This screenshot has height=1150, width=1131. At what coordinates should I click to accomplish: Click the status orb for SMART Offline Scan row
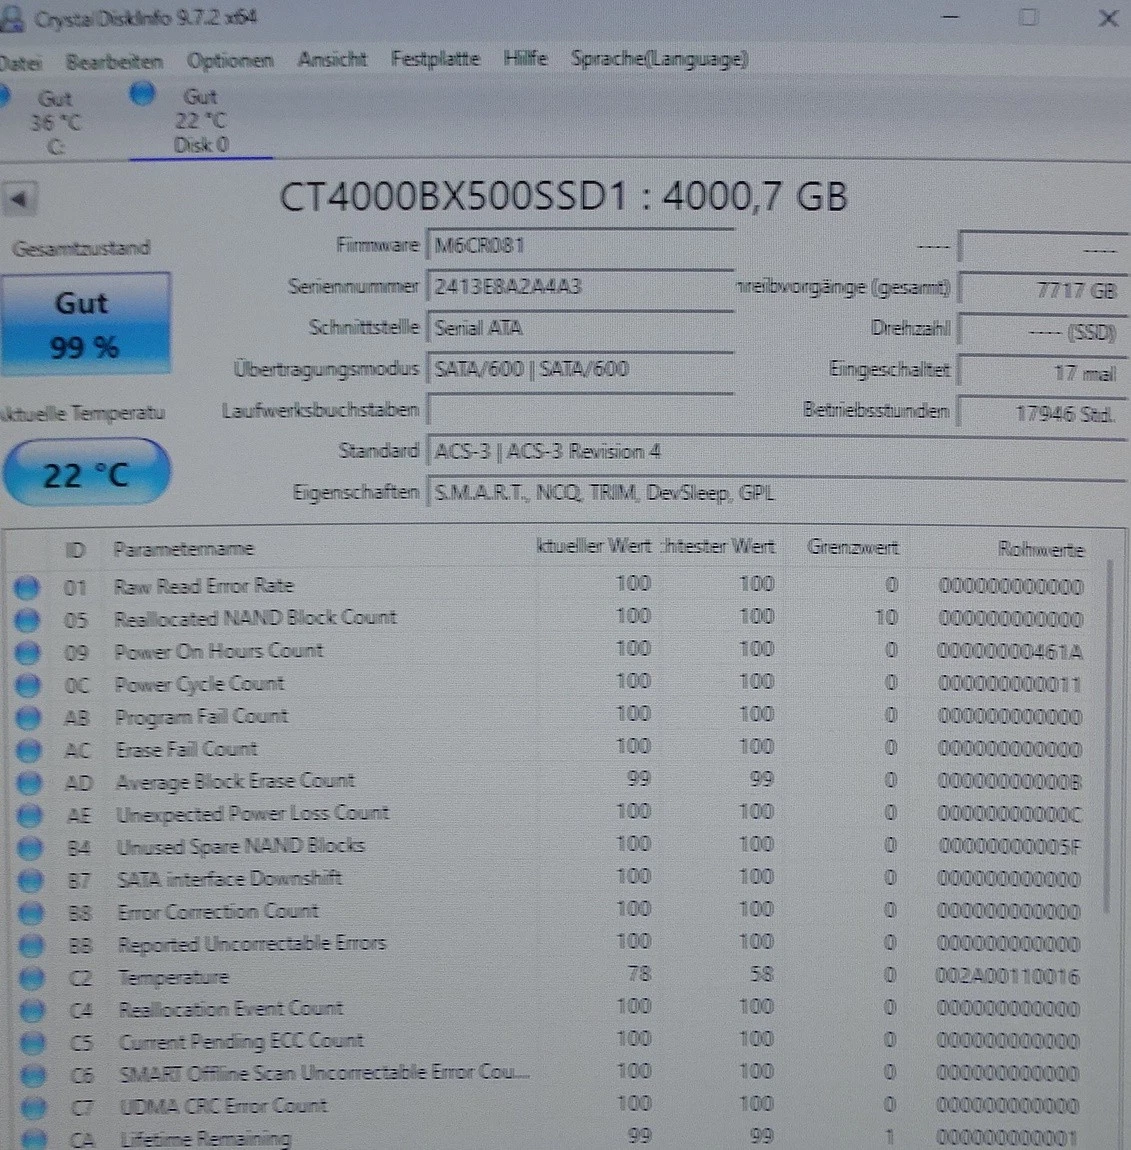[32, 1075]
